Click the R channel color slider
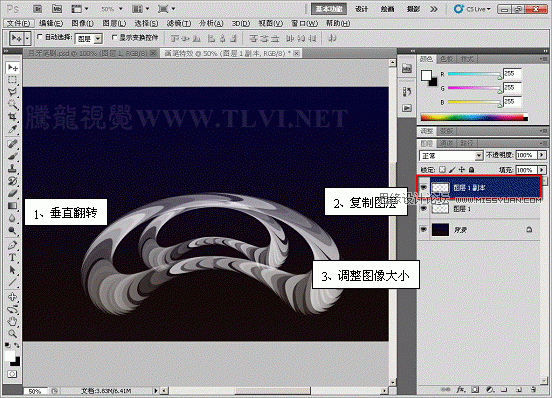 [x=474, y=74]
